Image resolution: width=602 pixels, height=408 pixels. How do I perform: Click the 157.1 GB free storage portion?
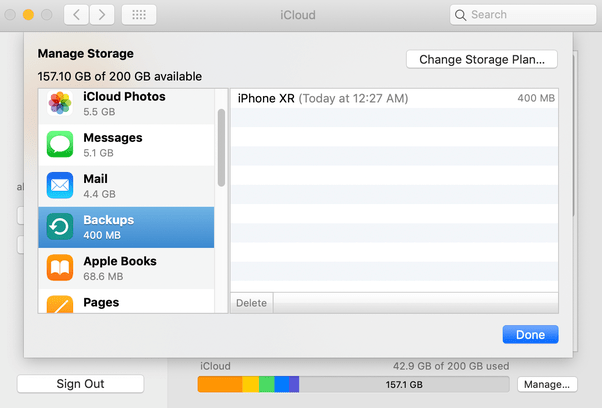(404, 384)
